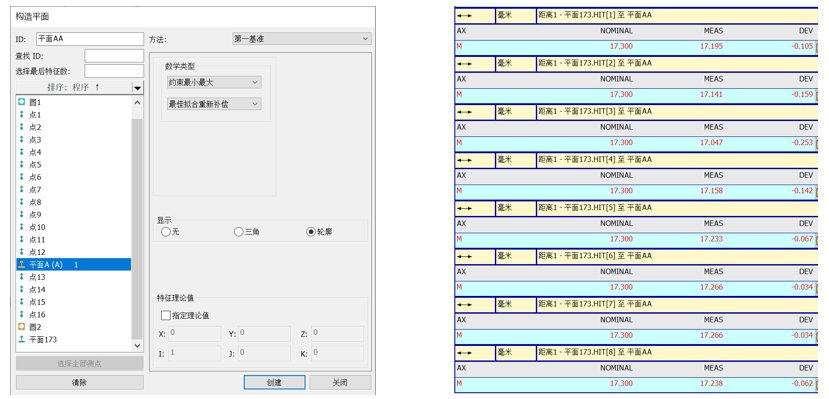Select the 平面173 plane icon in list

pyautogui.click(x=22, y=340)
